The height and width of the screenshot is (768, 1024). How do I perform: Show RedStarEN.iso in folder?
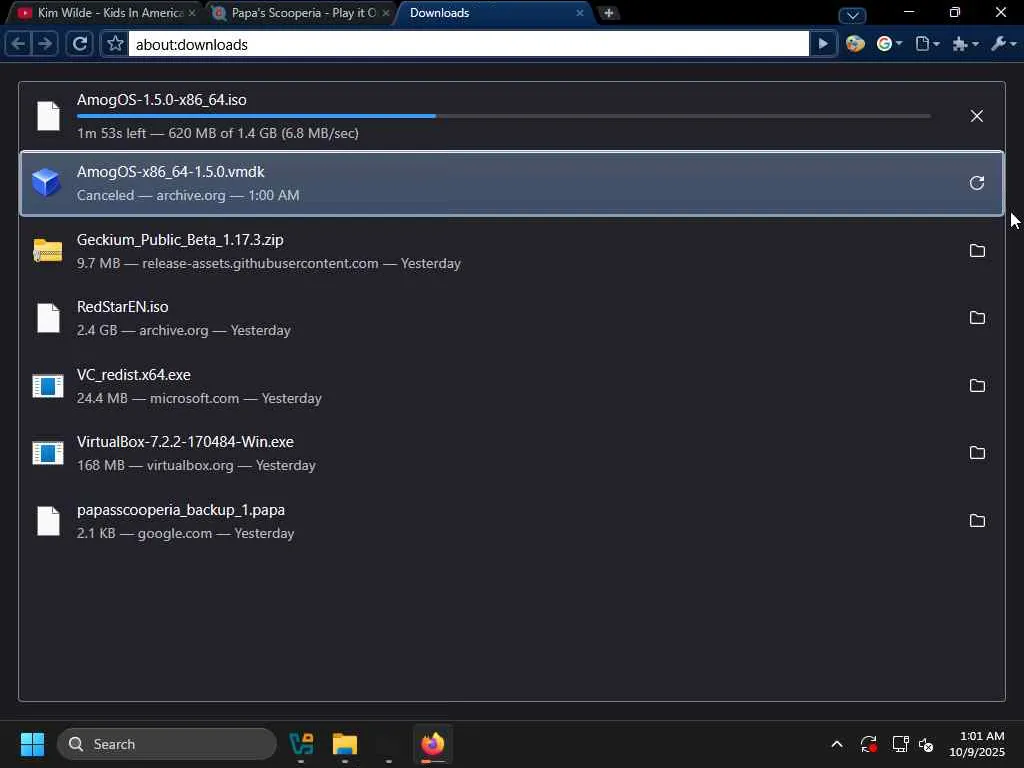click(x=977, y=318)
